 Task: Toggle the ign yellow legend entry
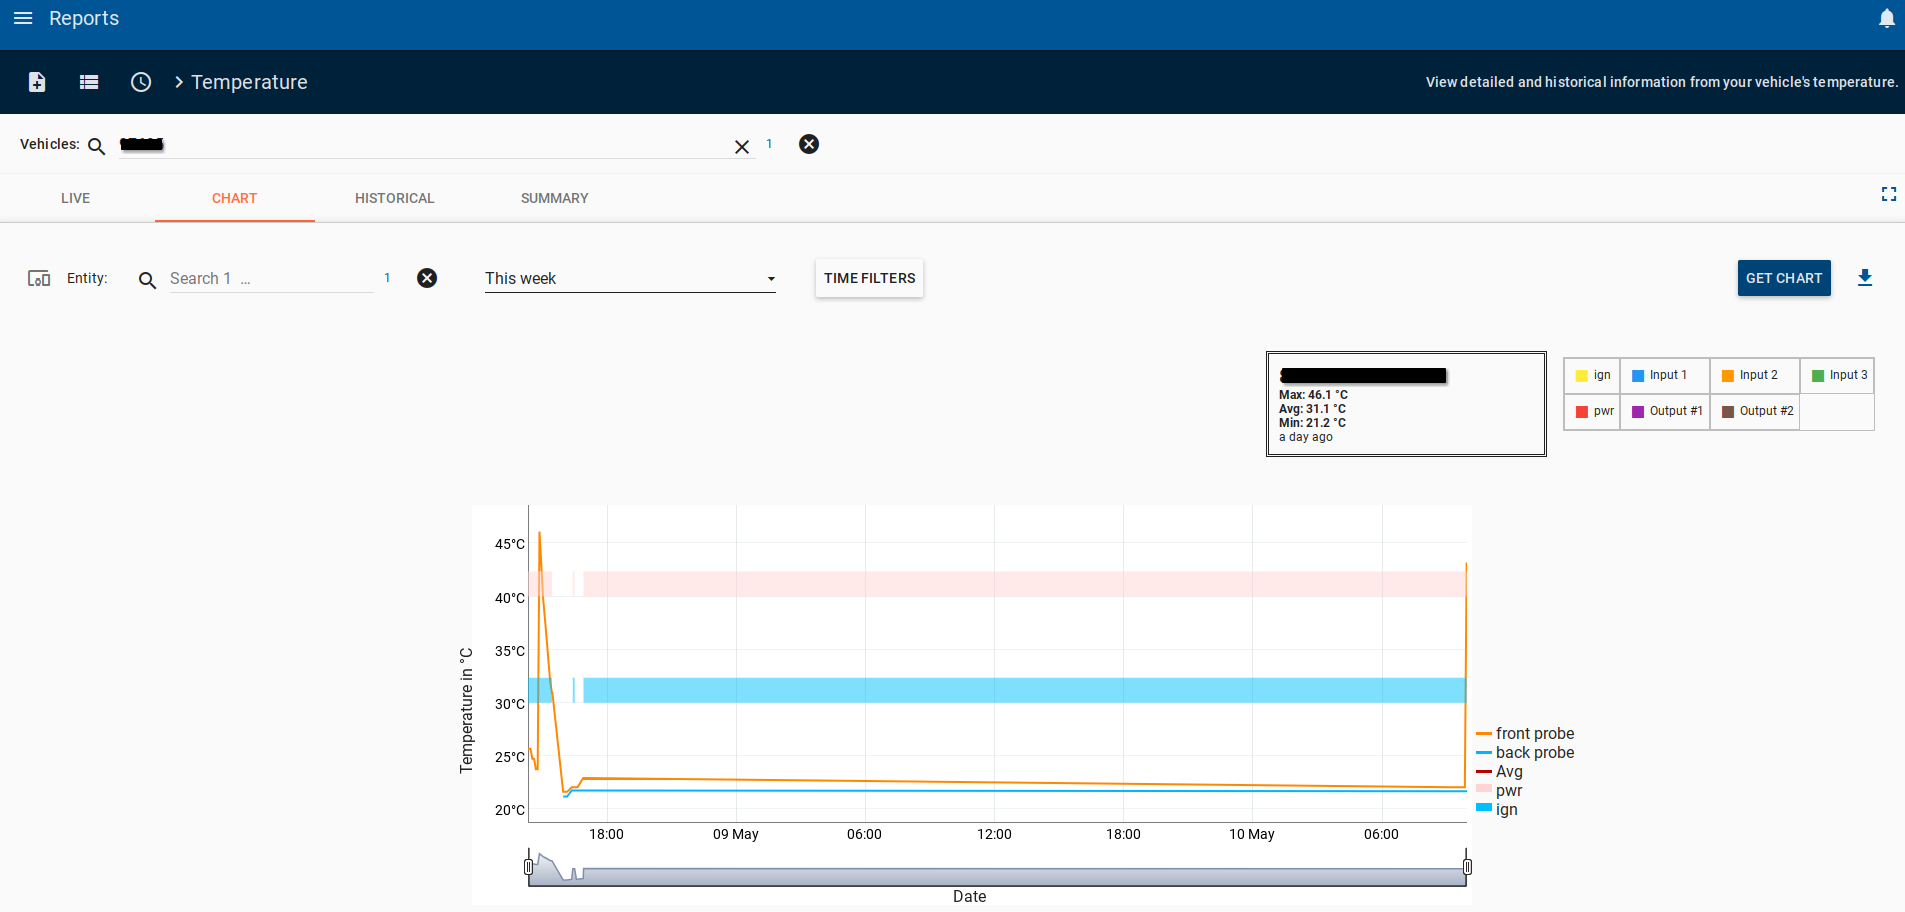1592,375
